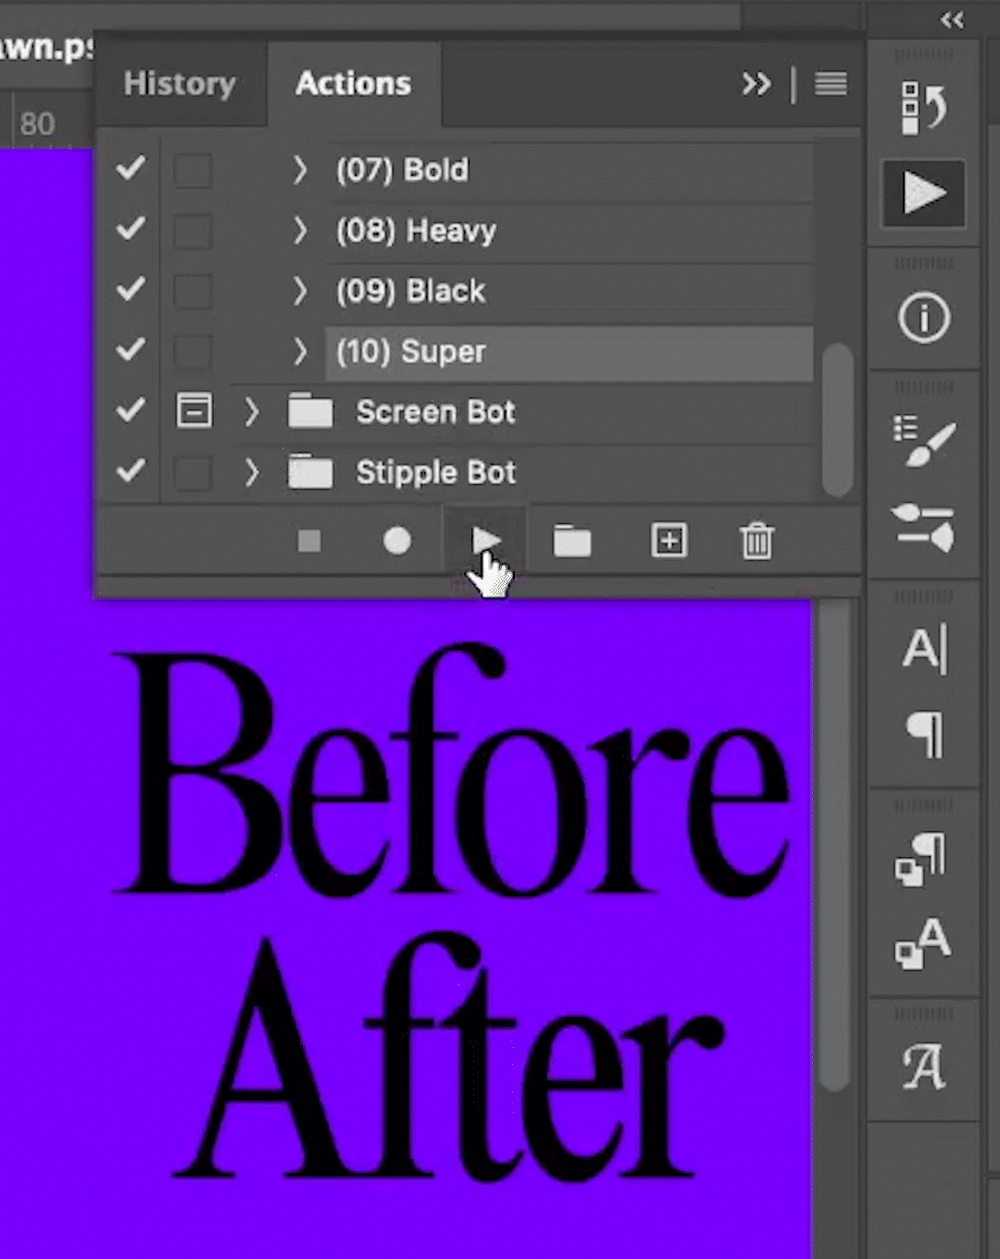Open the Actions panel hamburger menu
Viewport: 1000px width, 1259px height.
pyautogui.click(x=830, y=84)
